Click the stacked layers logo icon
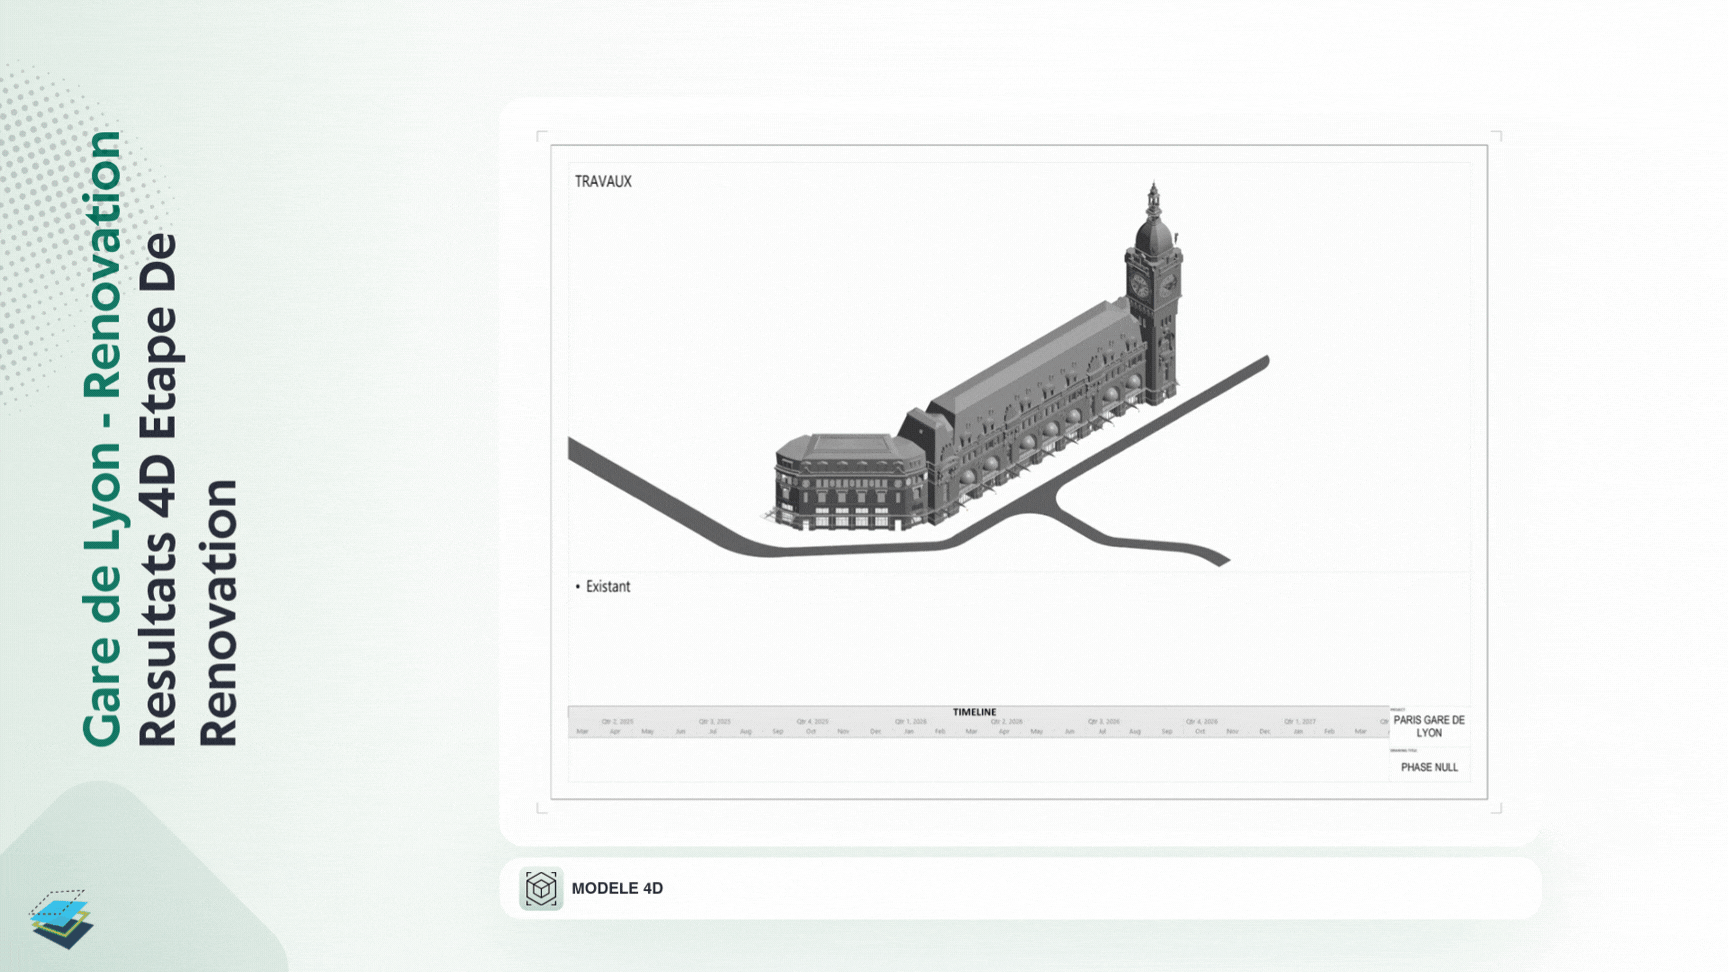 pyautogui.click(x=61, y=919)
